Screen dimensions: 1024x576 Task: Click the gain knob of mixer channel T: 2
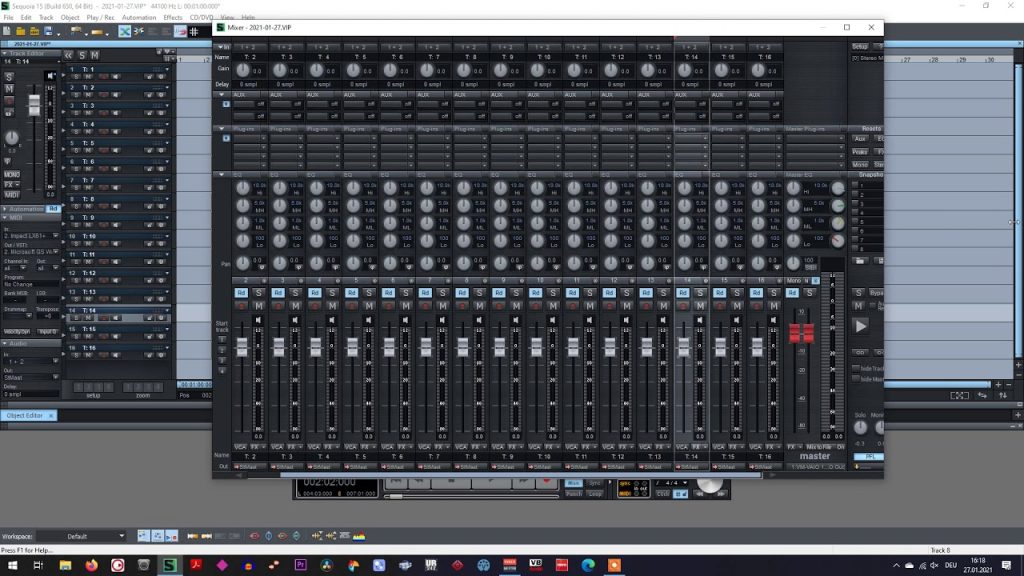coord(242,70)
